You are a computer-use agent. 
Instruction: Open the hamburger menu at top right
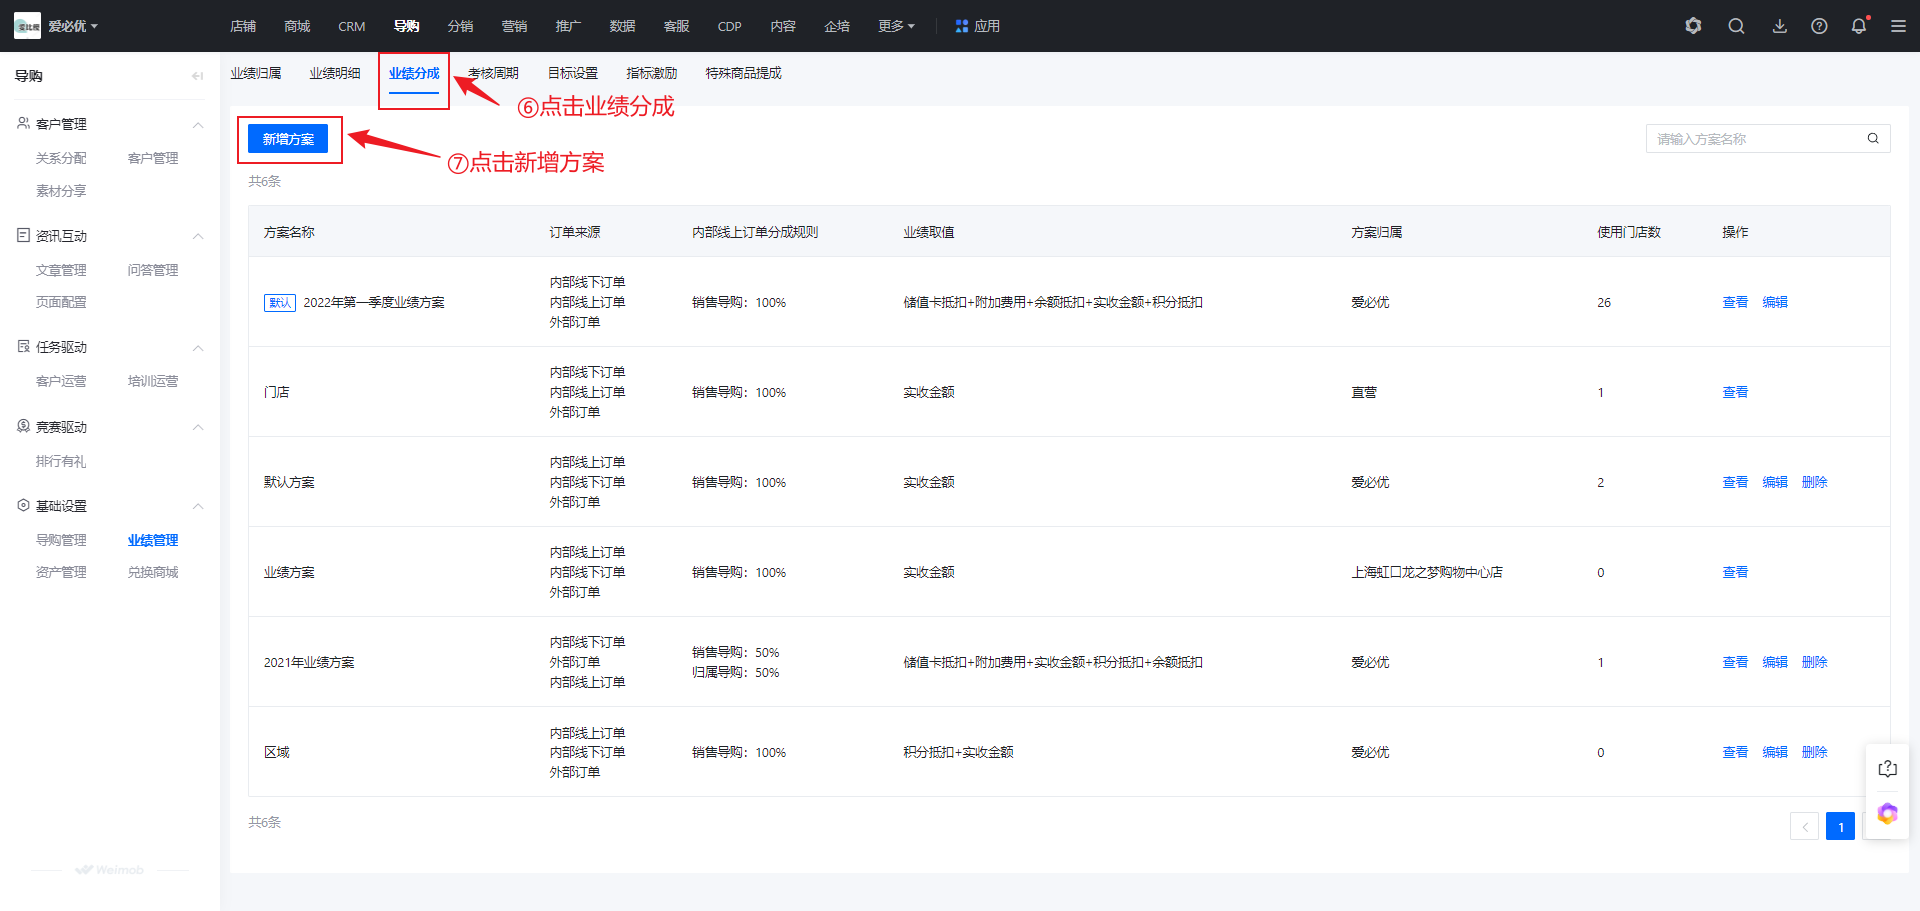point(1898,26)
